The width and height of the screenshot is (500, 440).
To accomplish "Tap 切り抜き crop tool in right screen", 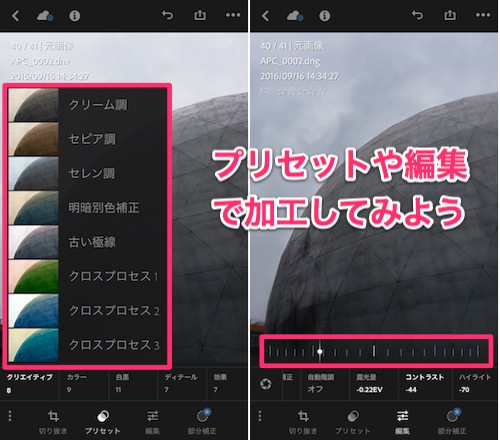I will [303, 422].
